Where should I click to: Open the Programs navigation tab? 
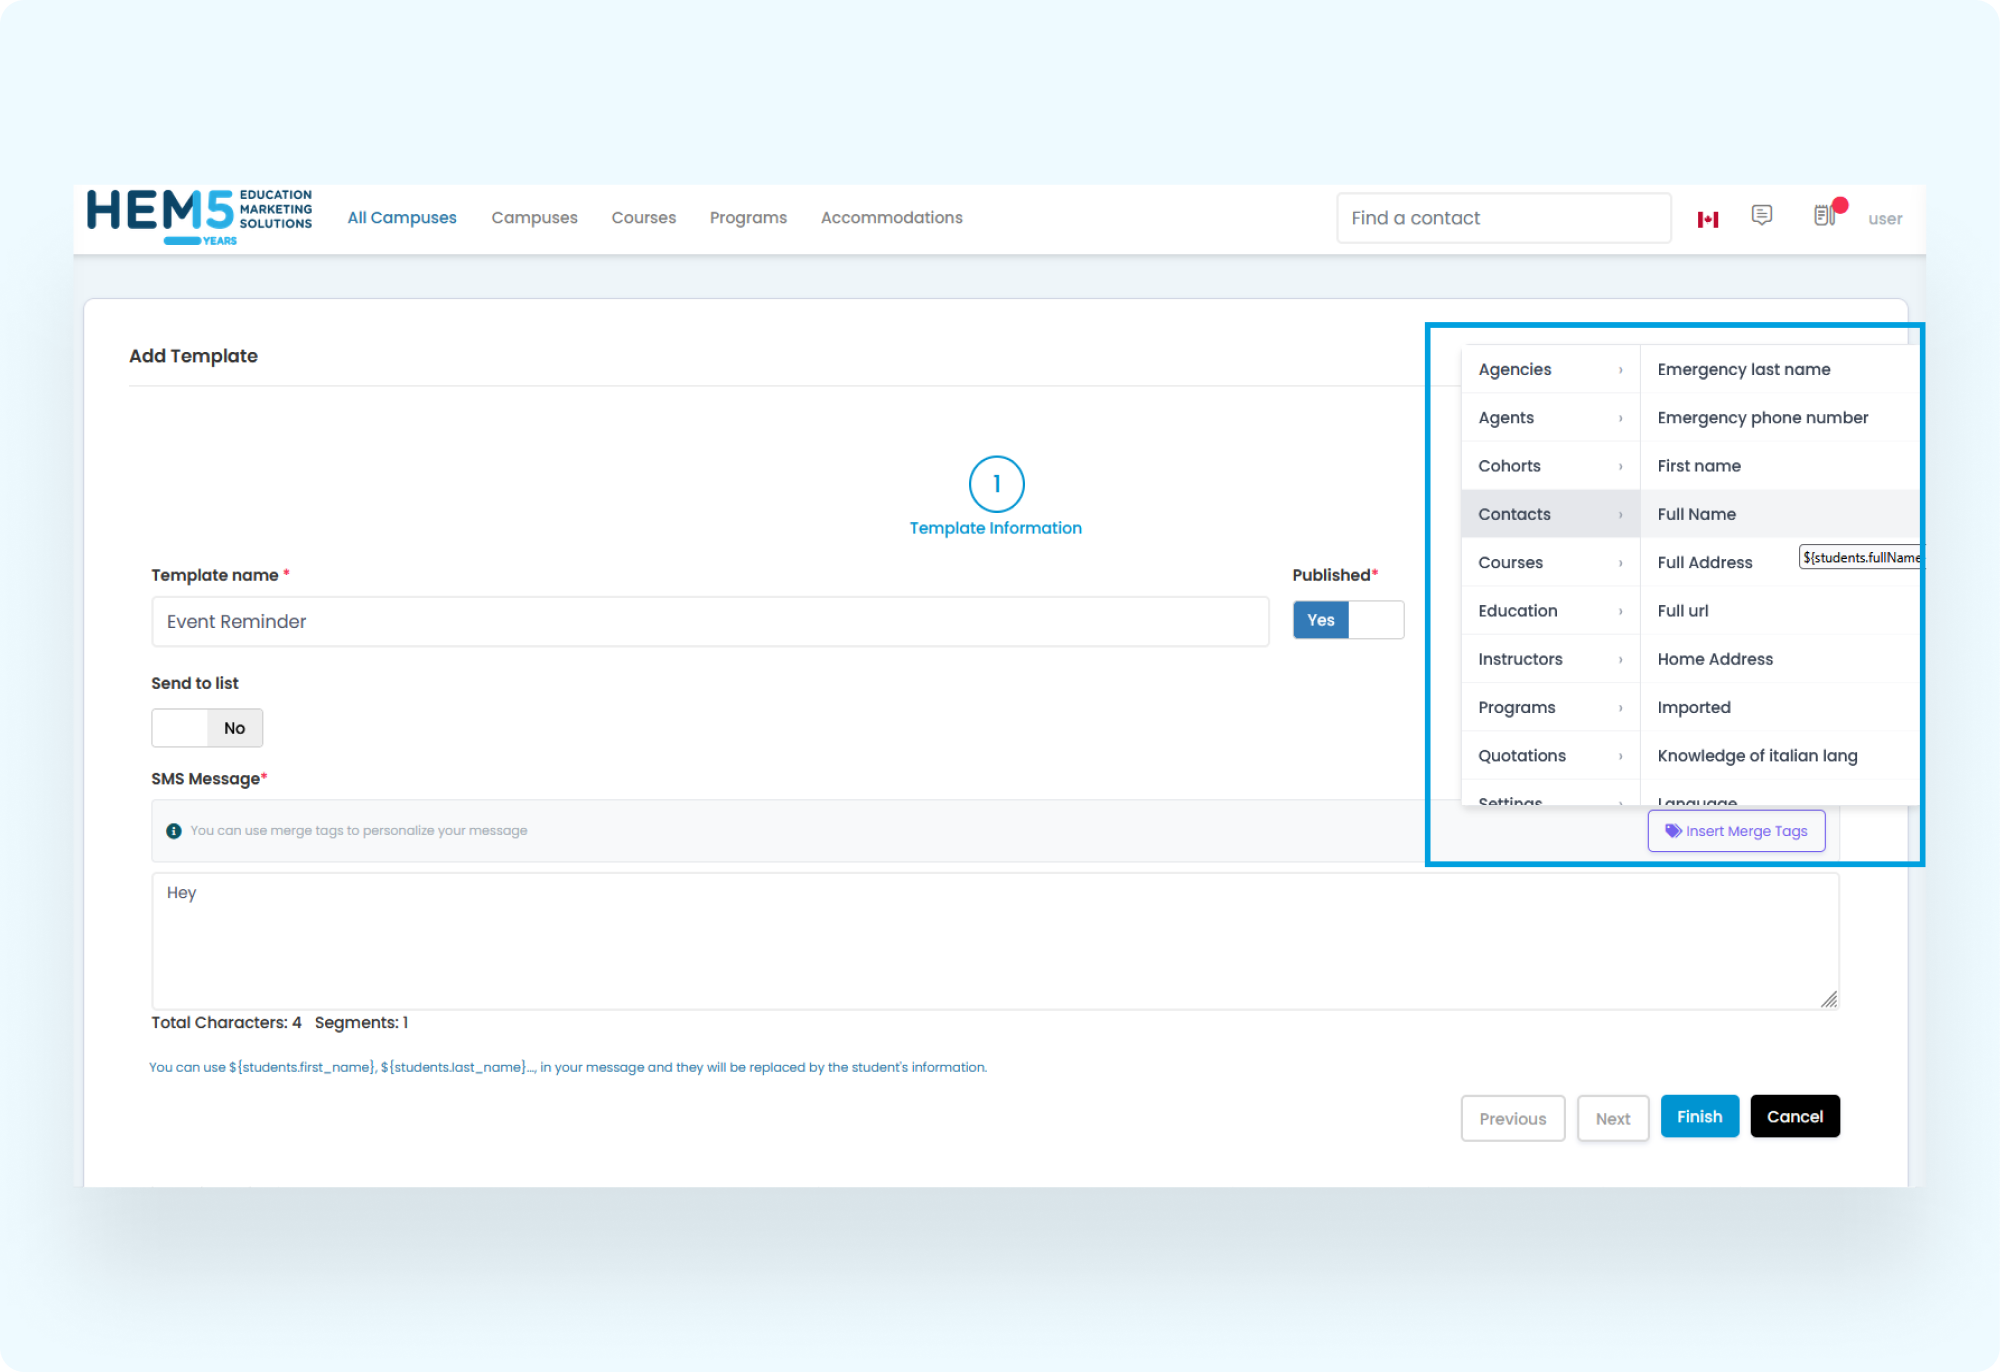(748, 218)
